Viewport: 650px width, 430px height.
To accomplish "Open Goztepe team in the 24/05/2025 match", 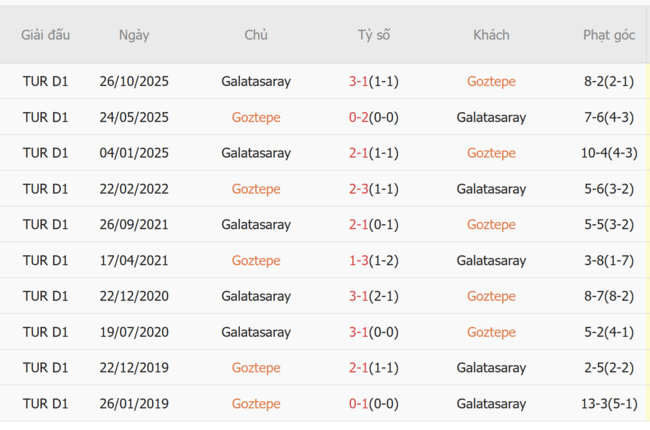I will point(256,117).
